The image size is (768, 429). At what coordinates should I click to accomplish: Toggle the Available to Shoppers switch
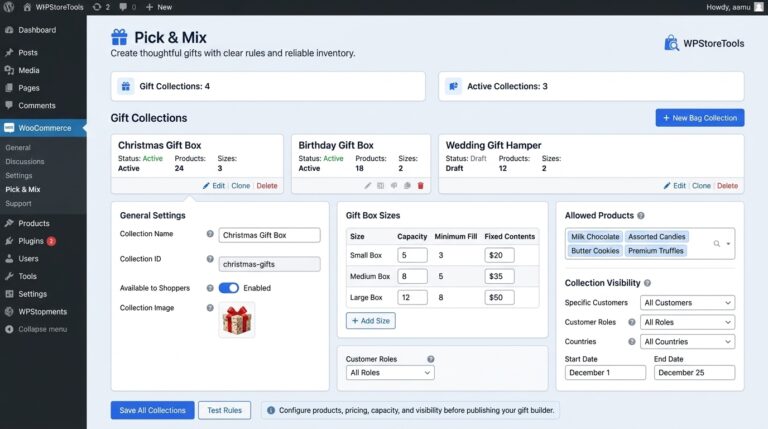click(229, 288)
